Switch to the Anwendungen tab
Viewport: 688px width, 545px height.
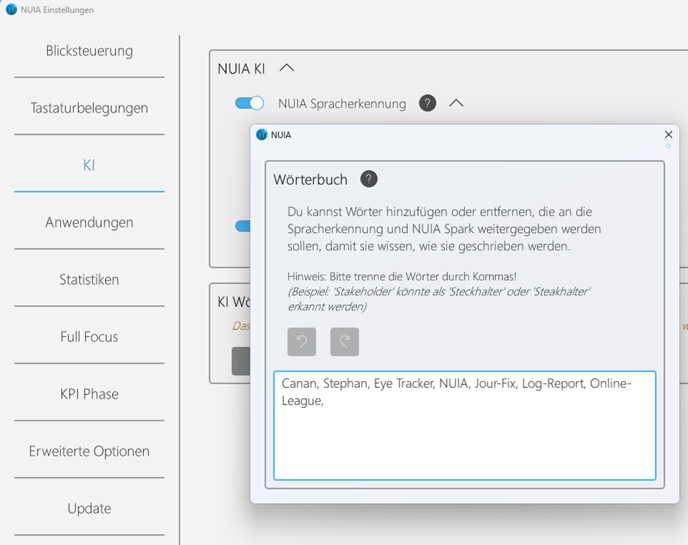[89, 222]
